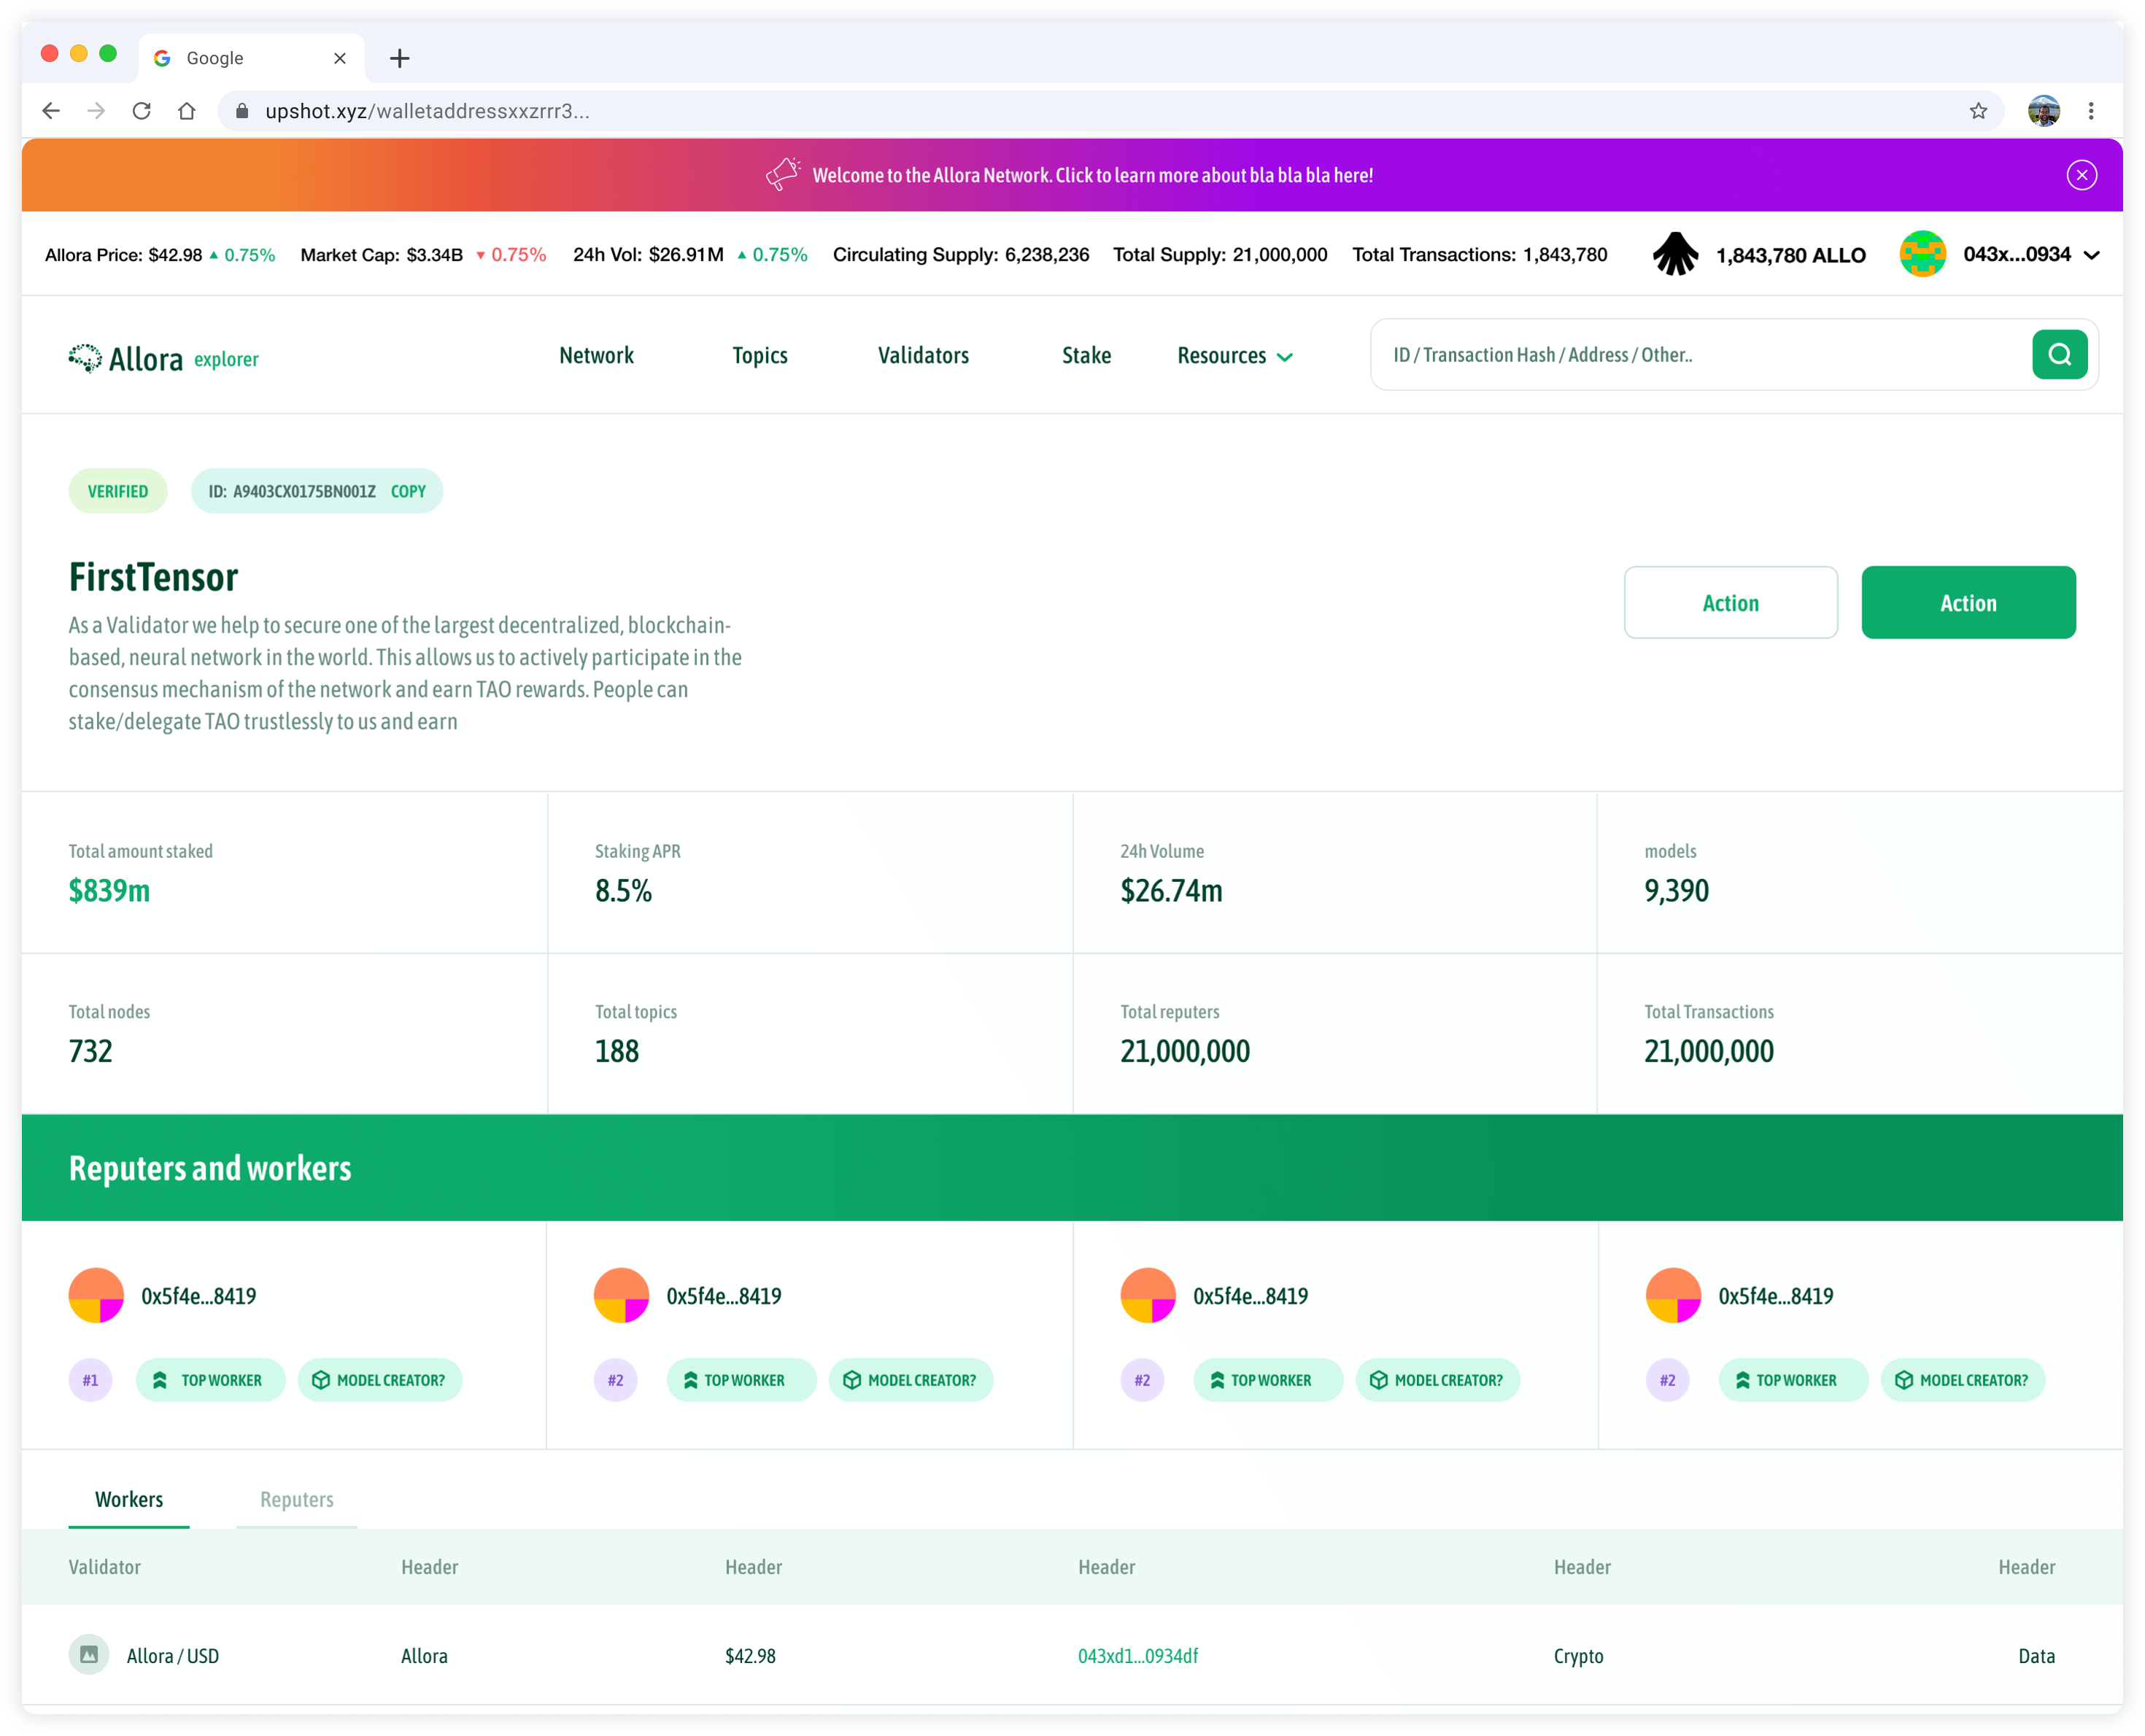Click the Allora Price $42.98 ticker

pyautogui.click(x=160, y=255)
